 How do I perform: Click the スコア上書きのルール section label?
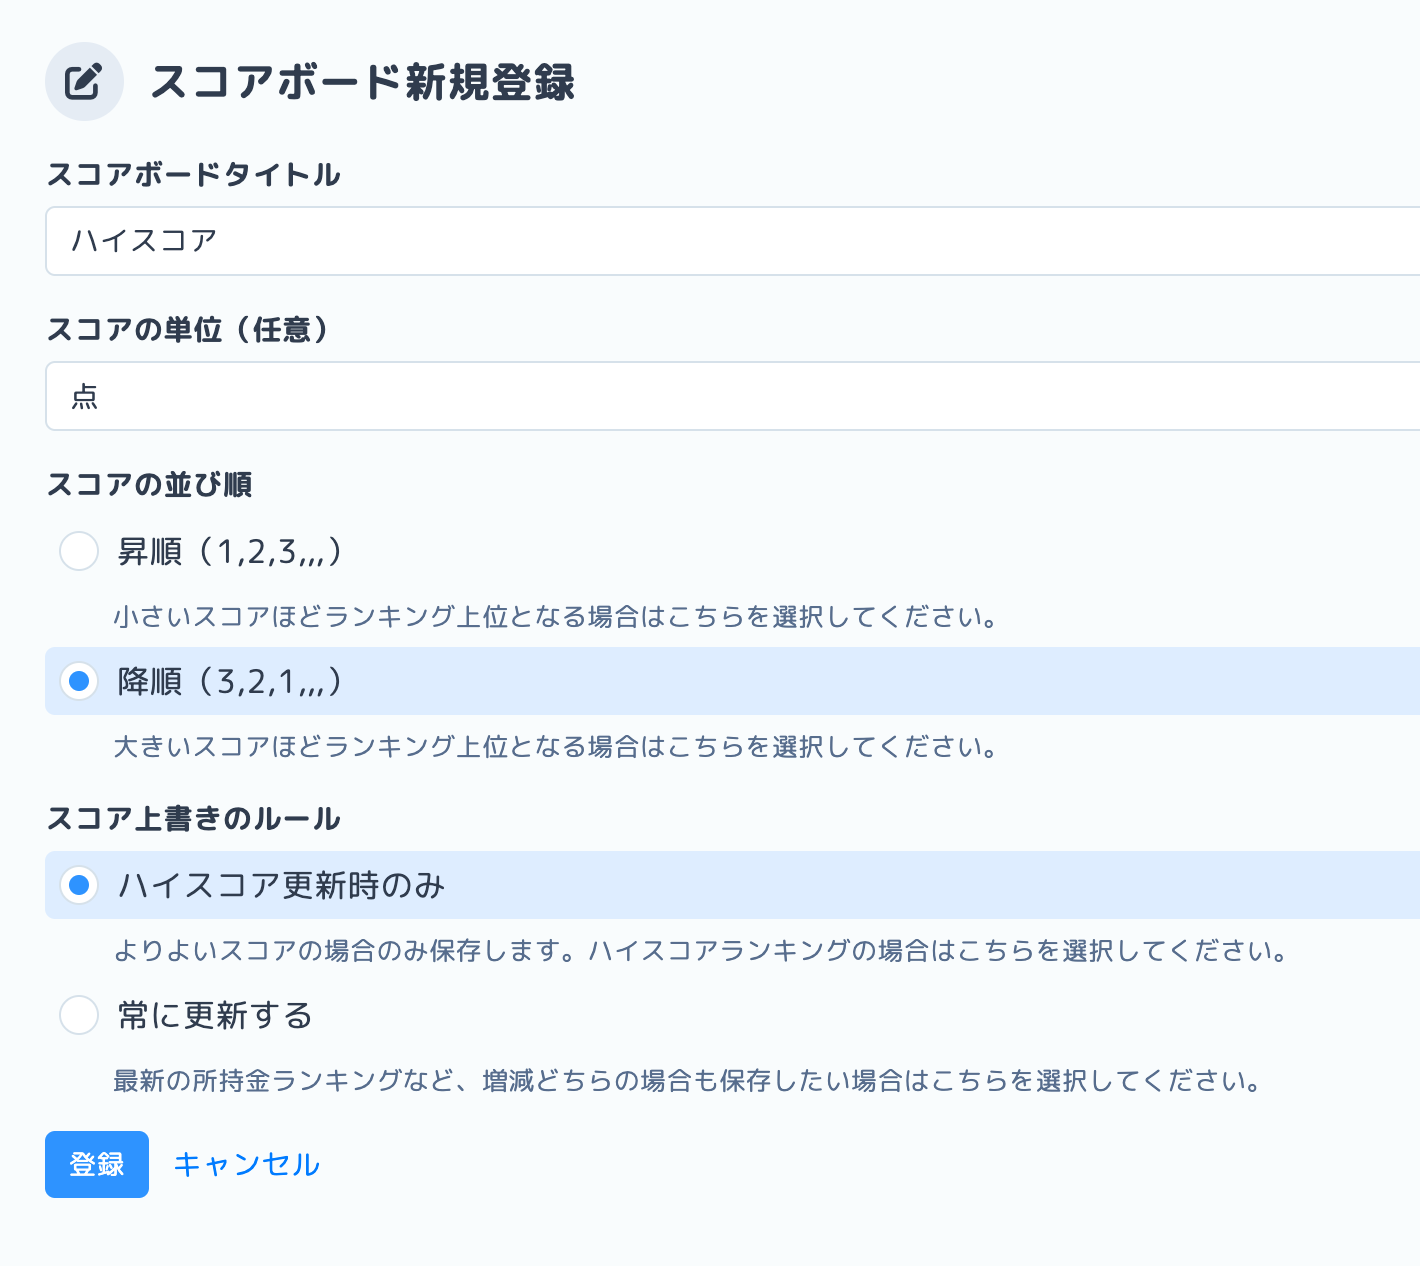click(x=194, y=819)
